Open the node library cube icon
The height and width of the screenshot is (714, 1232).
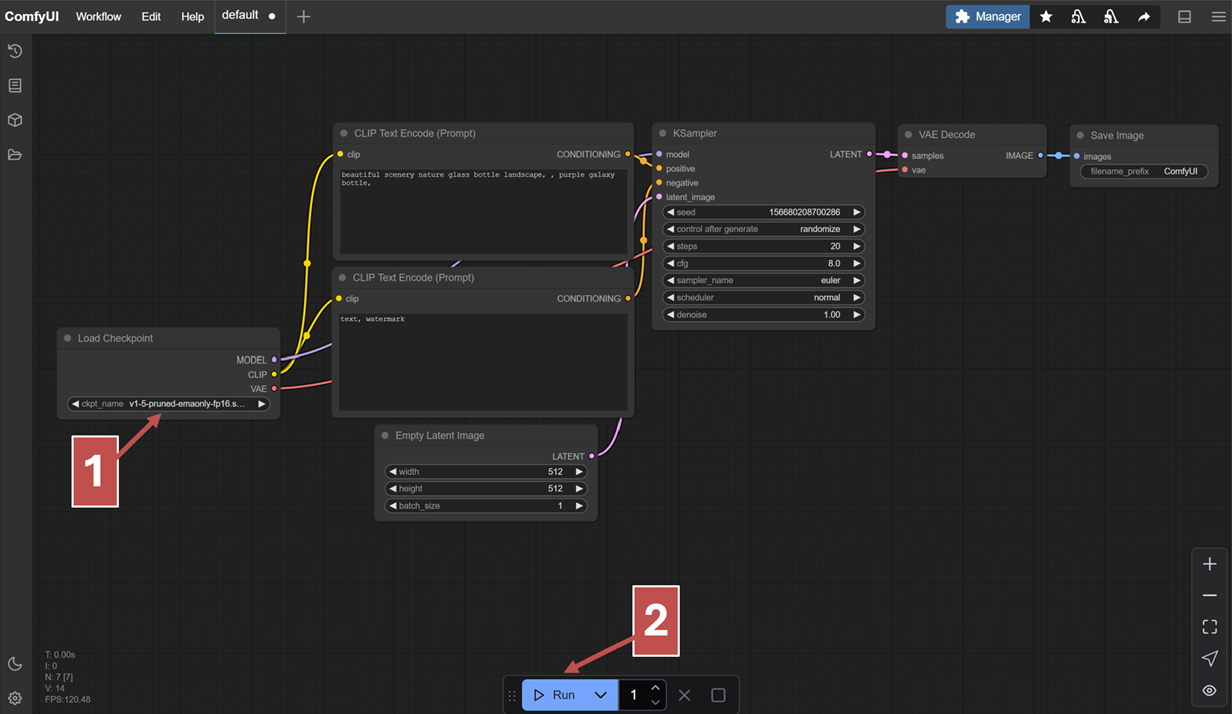tap(15, 120)
